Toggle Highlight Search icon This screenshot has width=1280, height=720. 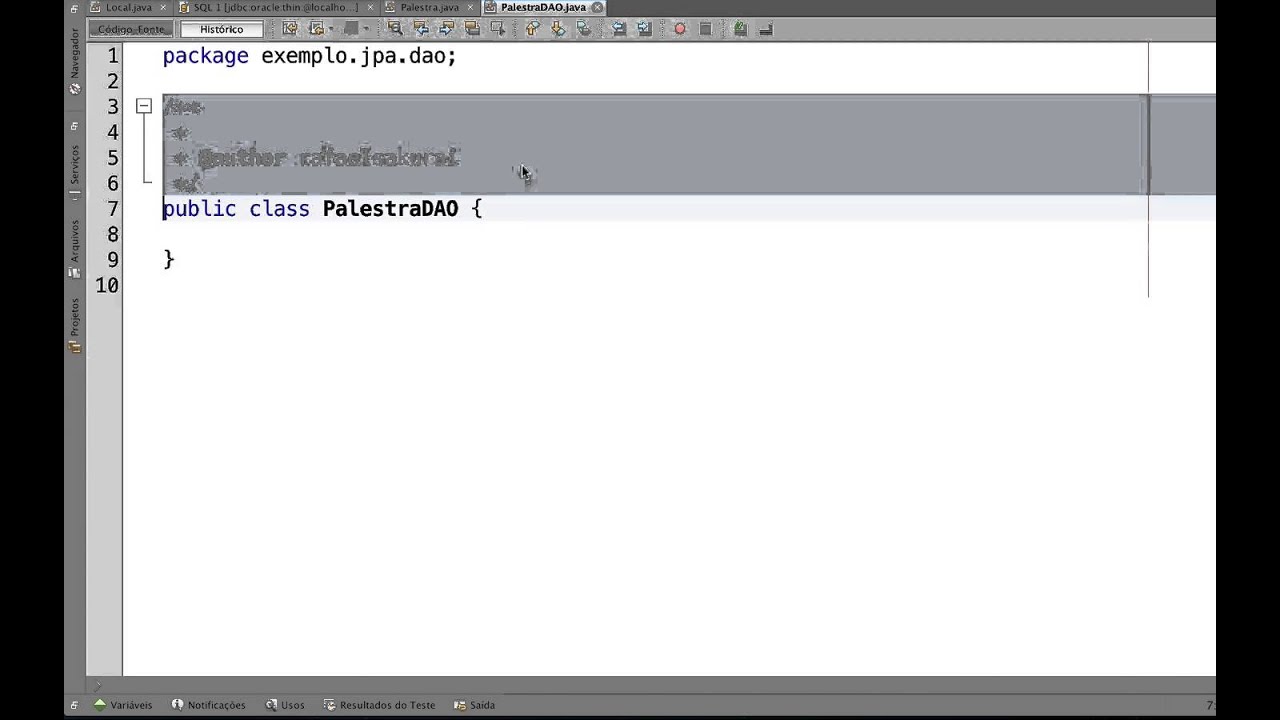coord(472,29)
